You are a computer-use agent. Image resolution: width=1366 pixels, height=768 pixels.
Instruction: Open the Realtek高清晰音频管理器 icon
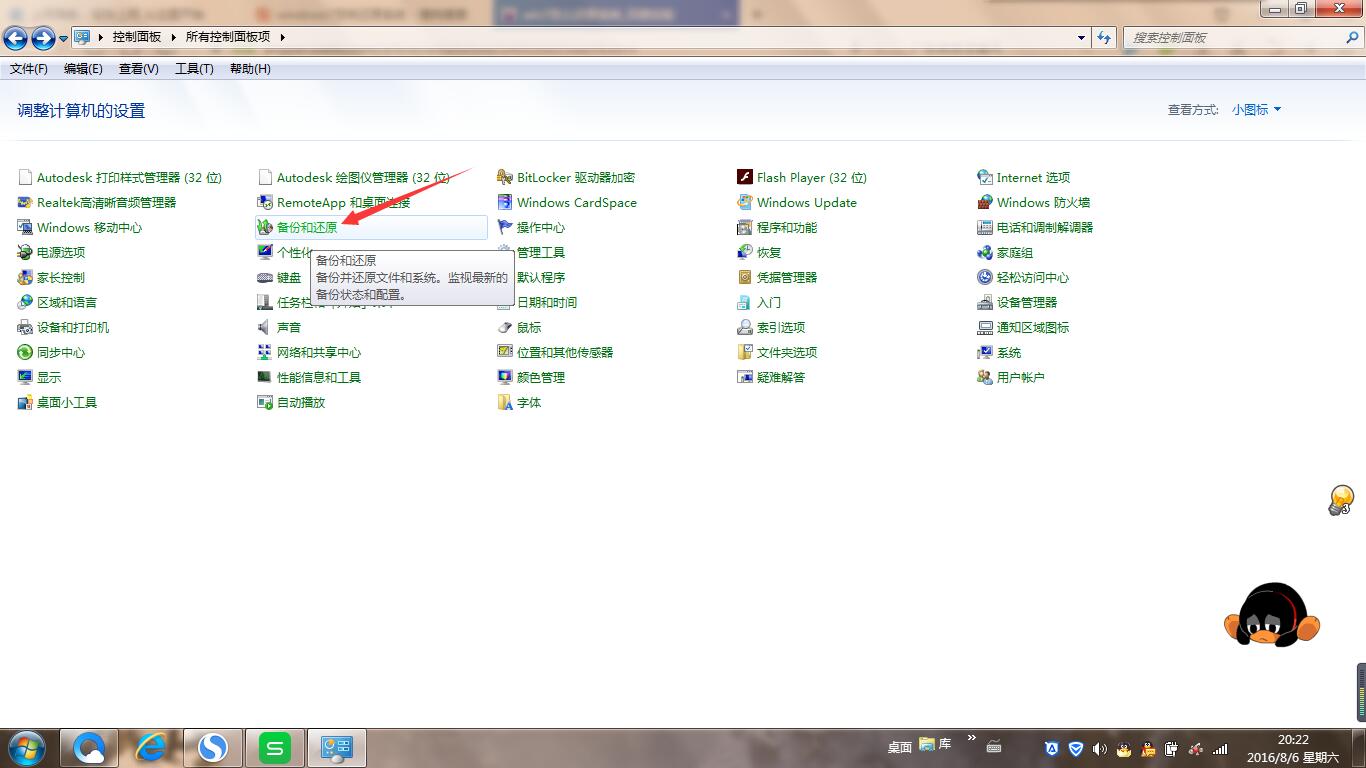point(25,202)
